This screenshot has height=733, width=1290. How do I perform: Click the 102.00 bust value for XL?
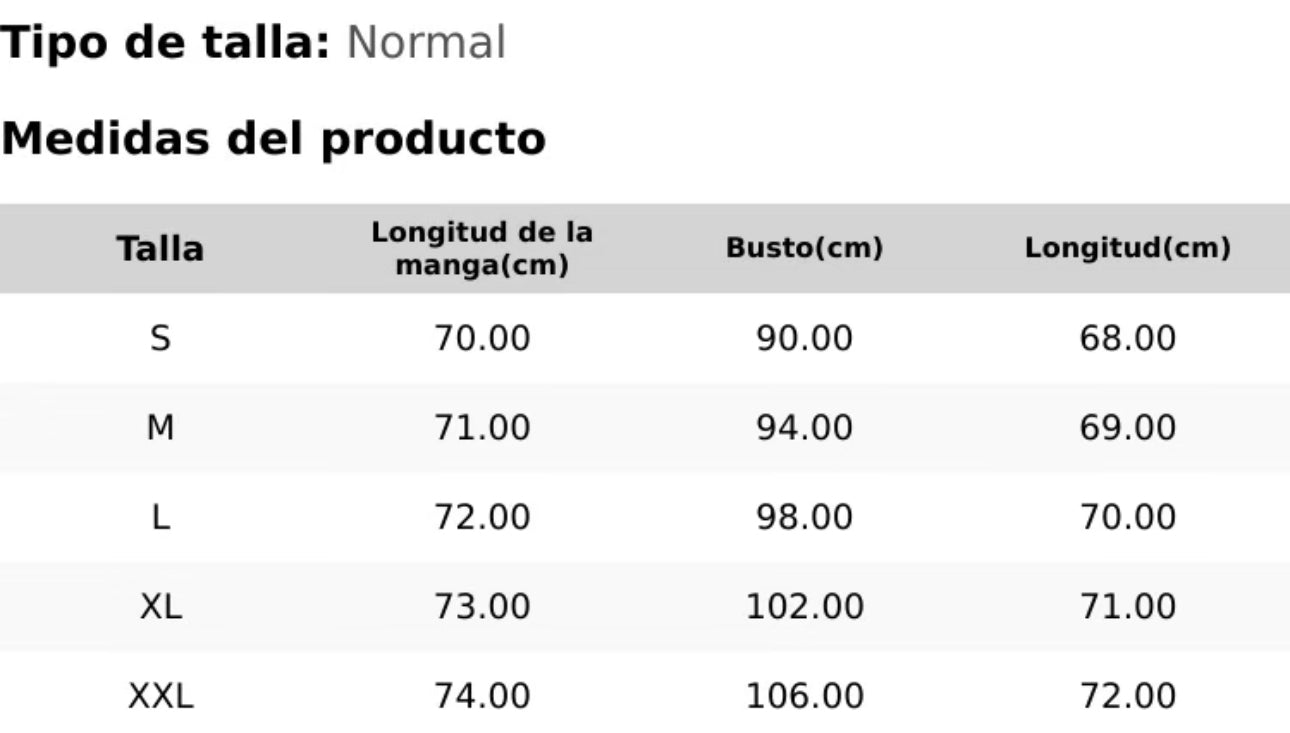[805, 606]
